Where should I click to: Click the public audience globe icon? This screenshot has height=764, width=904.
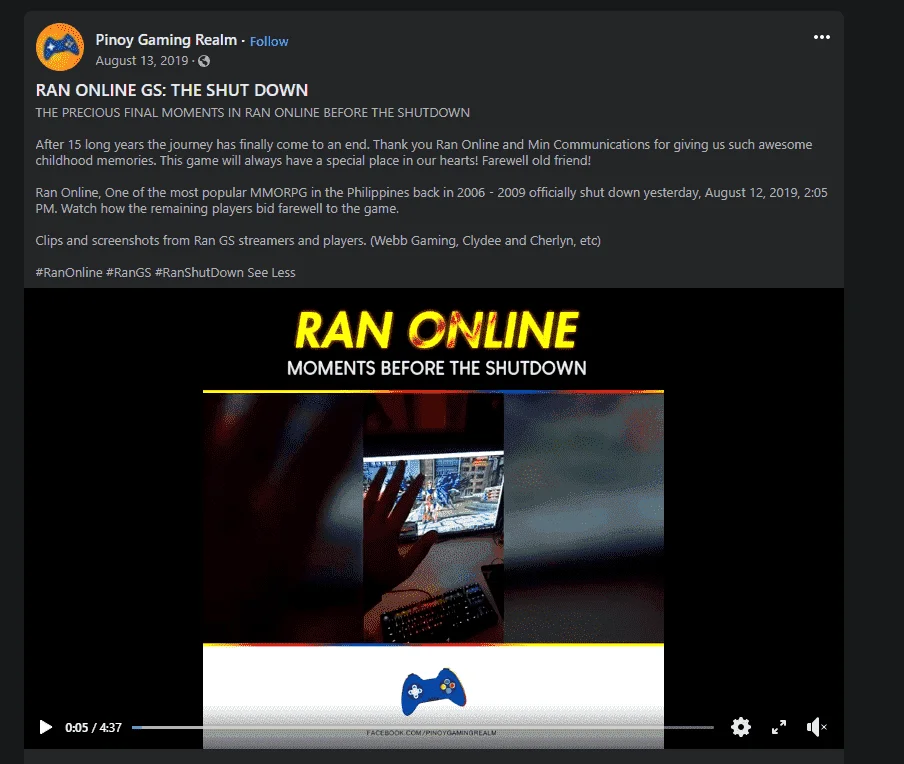(204, 61)
